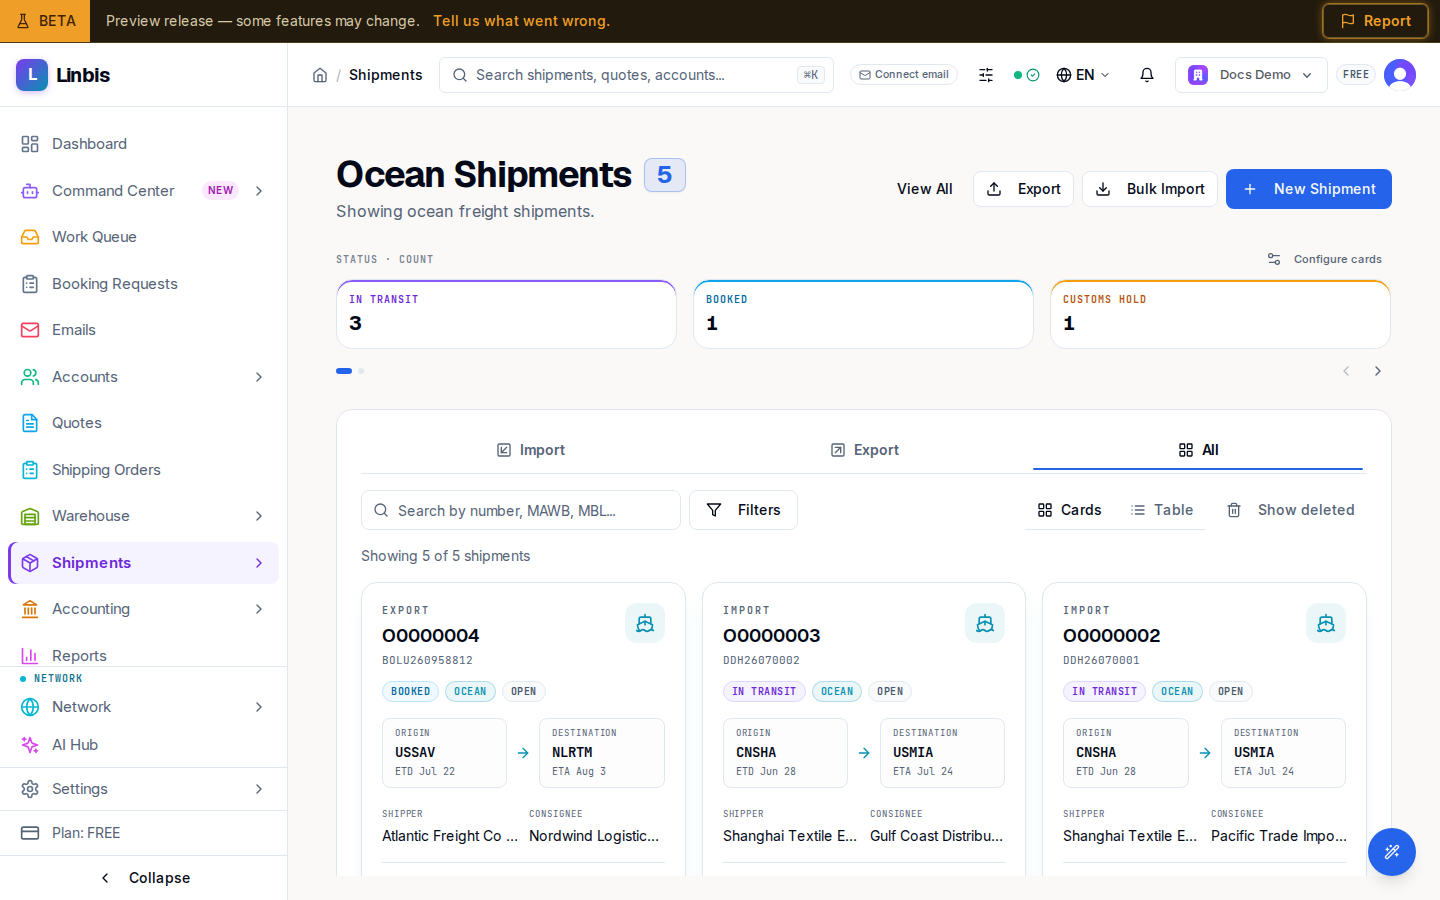Expand the Network submenu
This screenshot has width=1440, height=900.
[x=259, y=707]
